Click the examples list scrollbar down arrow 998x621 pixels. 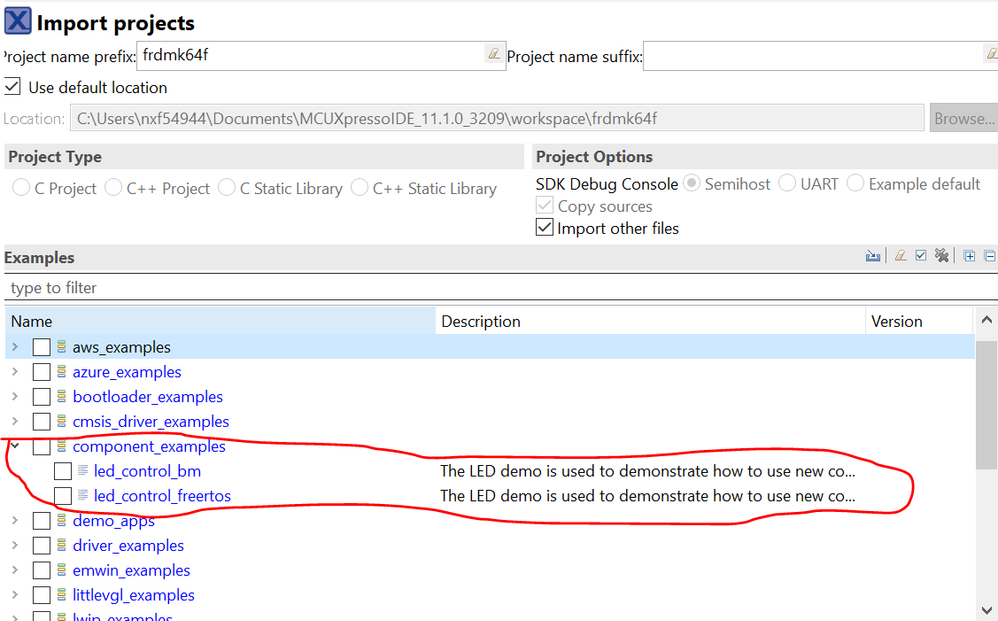(987, 610)
